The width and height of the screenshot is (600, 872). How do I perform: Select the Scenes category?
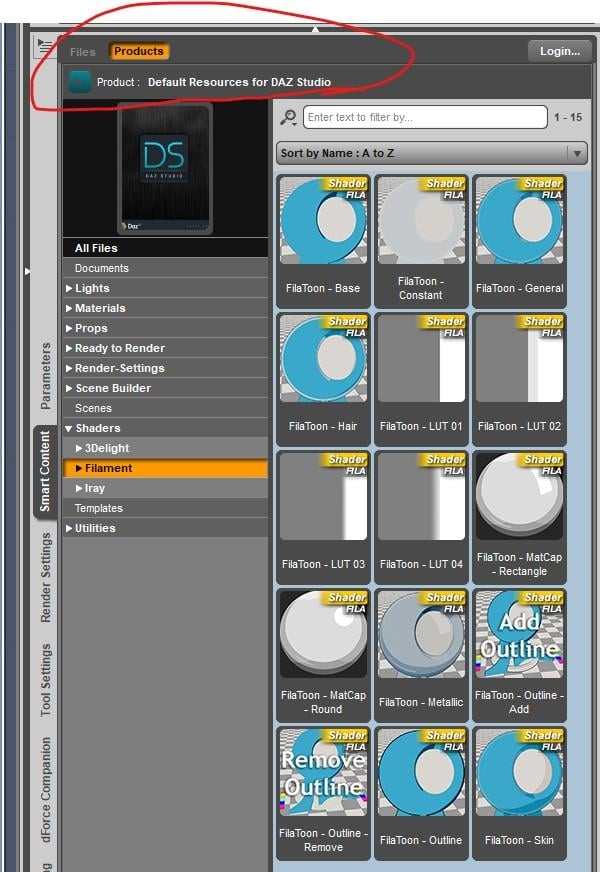166,408
